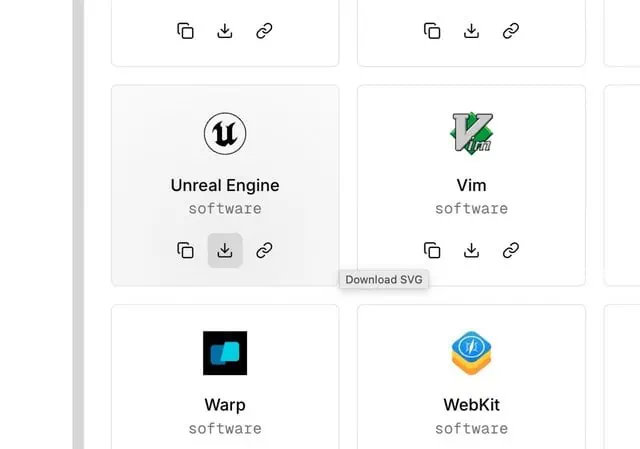The height and width of the screenshot is (449, 640).
Task: Click copy icon in top-left card
Action: coord(185,31)
